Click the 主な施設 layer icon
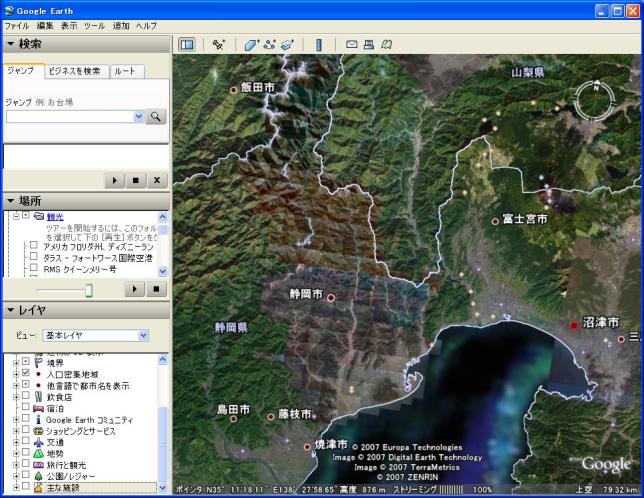 click(x=38, y=487)
